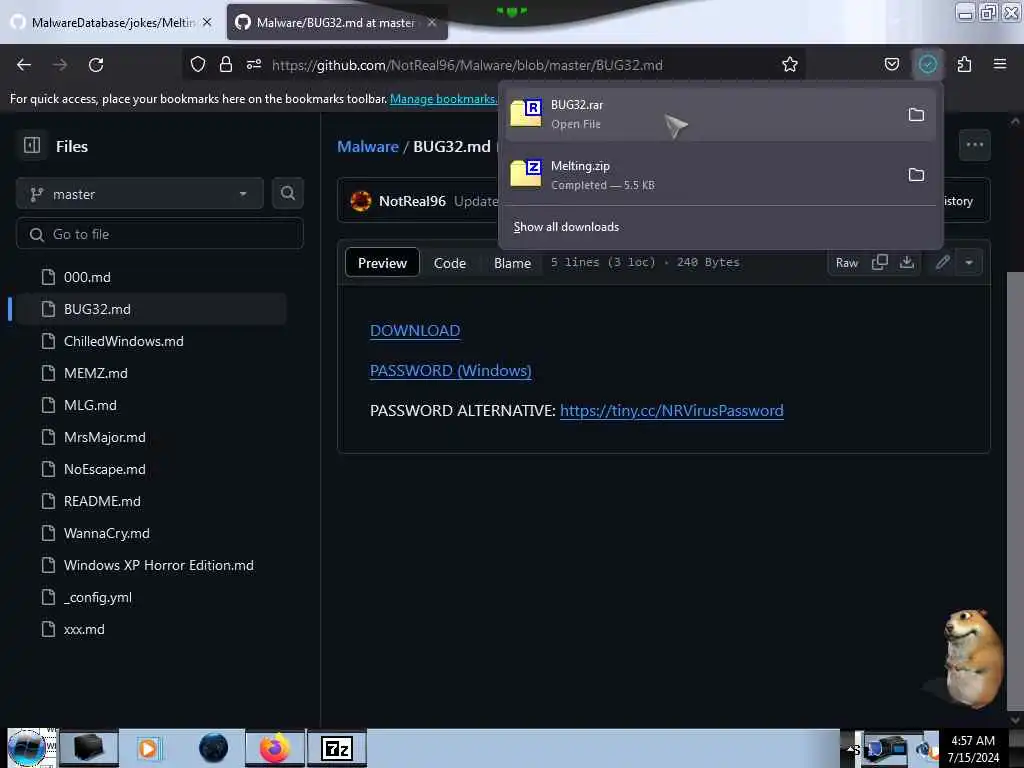The image size is (1024, 768).
Task: Open media player taskbar icon
Action: (148, 748)
